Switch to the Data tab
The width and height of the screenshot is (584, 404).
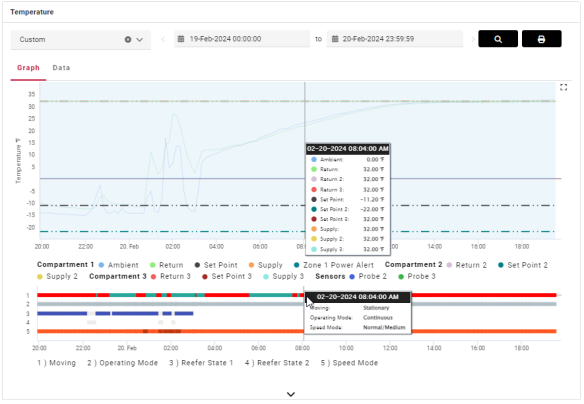(61, 68)
